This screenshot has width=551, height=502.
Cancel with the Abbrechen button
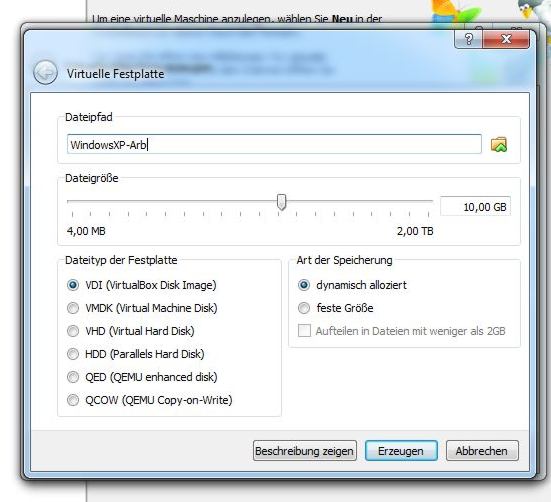pos(482,451)
